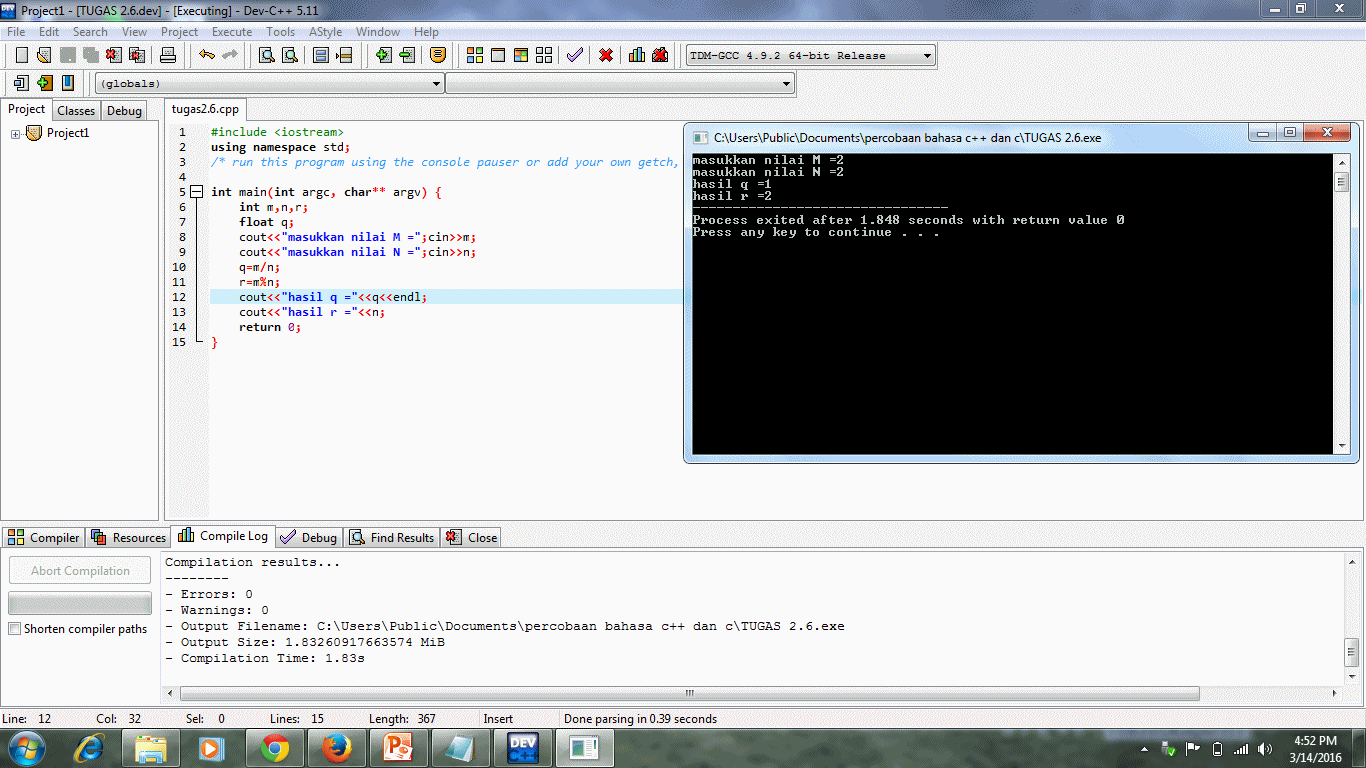Click the Undo arrow icon
This screenshot has width=1366, height=768.
point(207,55)
